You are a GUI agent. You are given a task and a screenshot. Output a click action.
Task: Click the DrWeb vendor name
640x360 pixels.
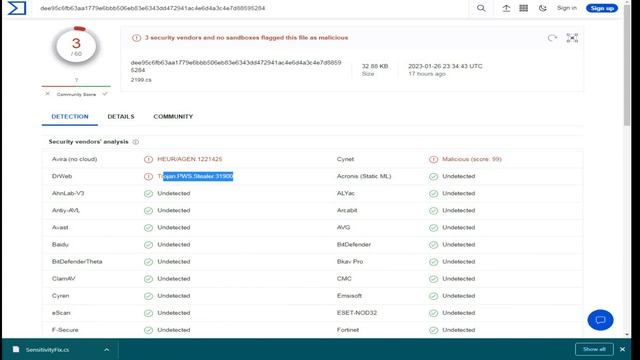tap(62, 176)
